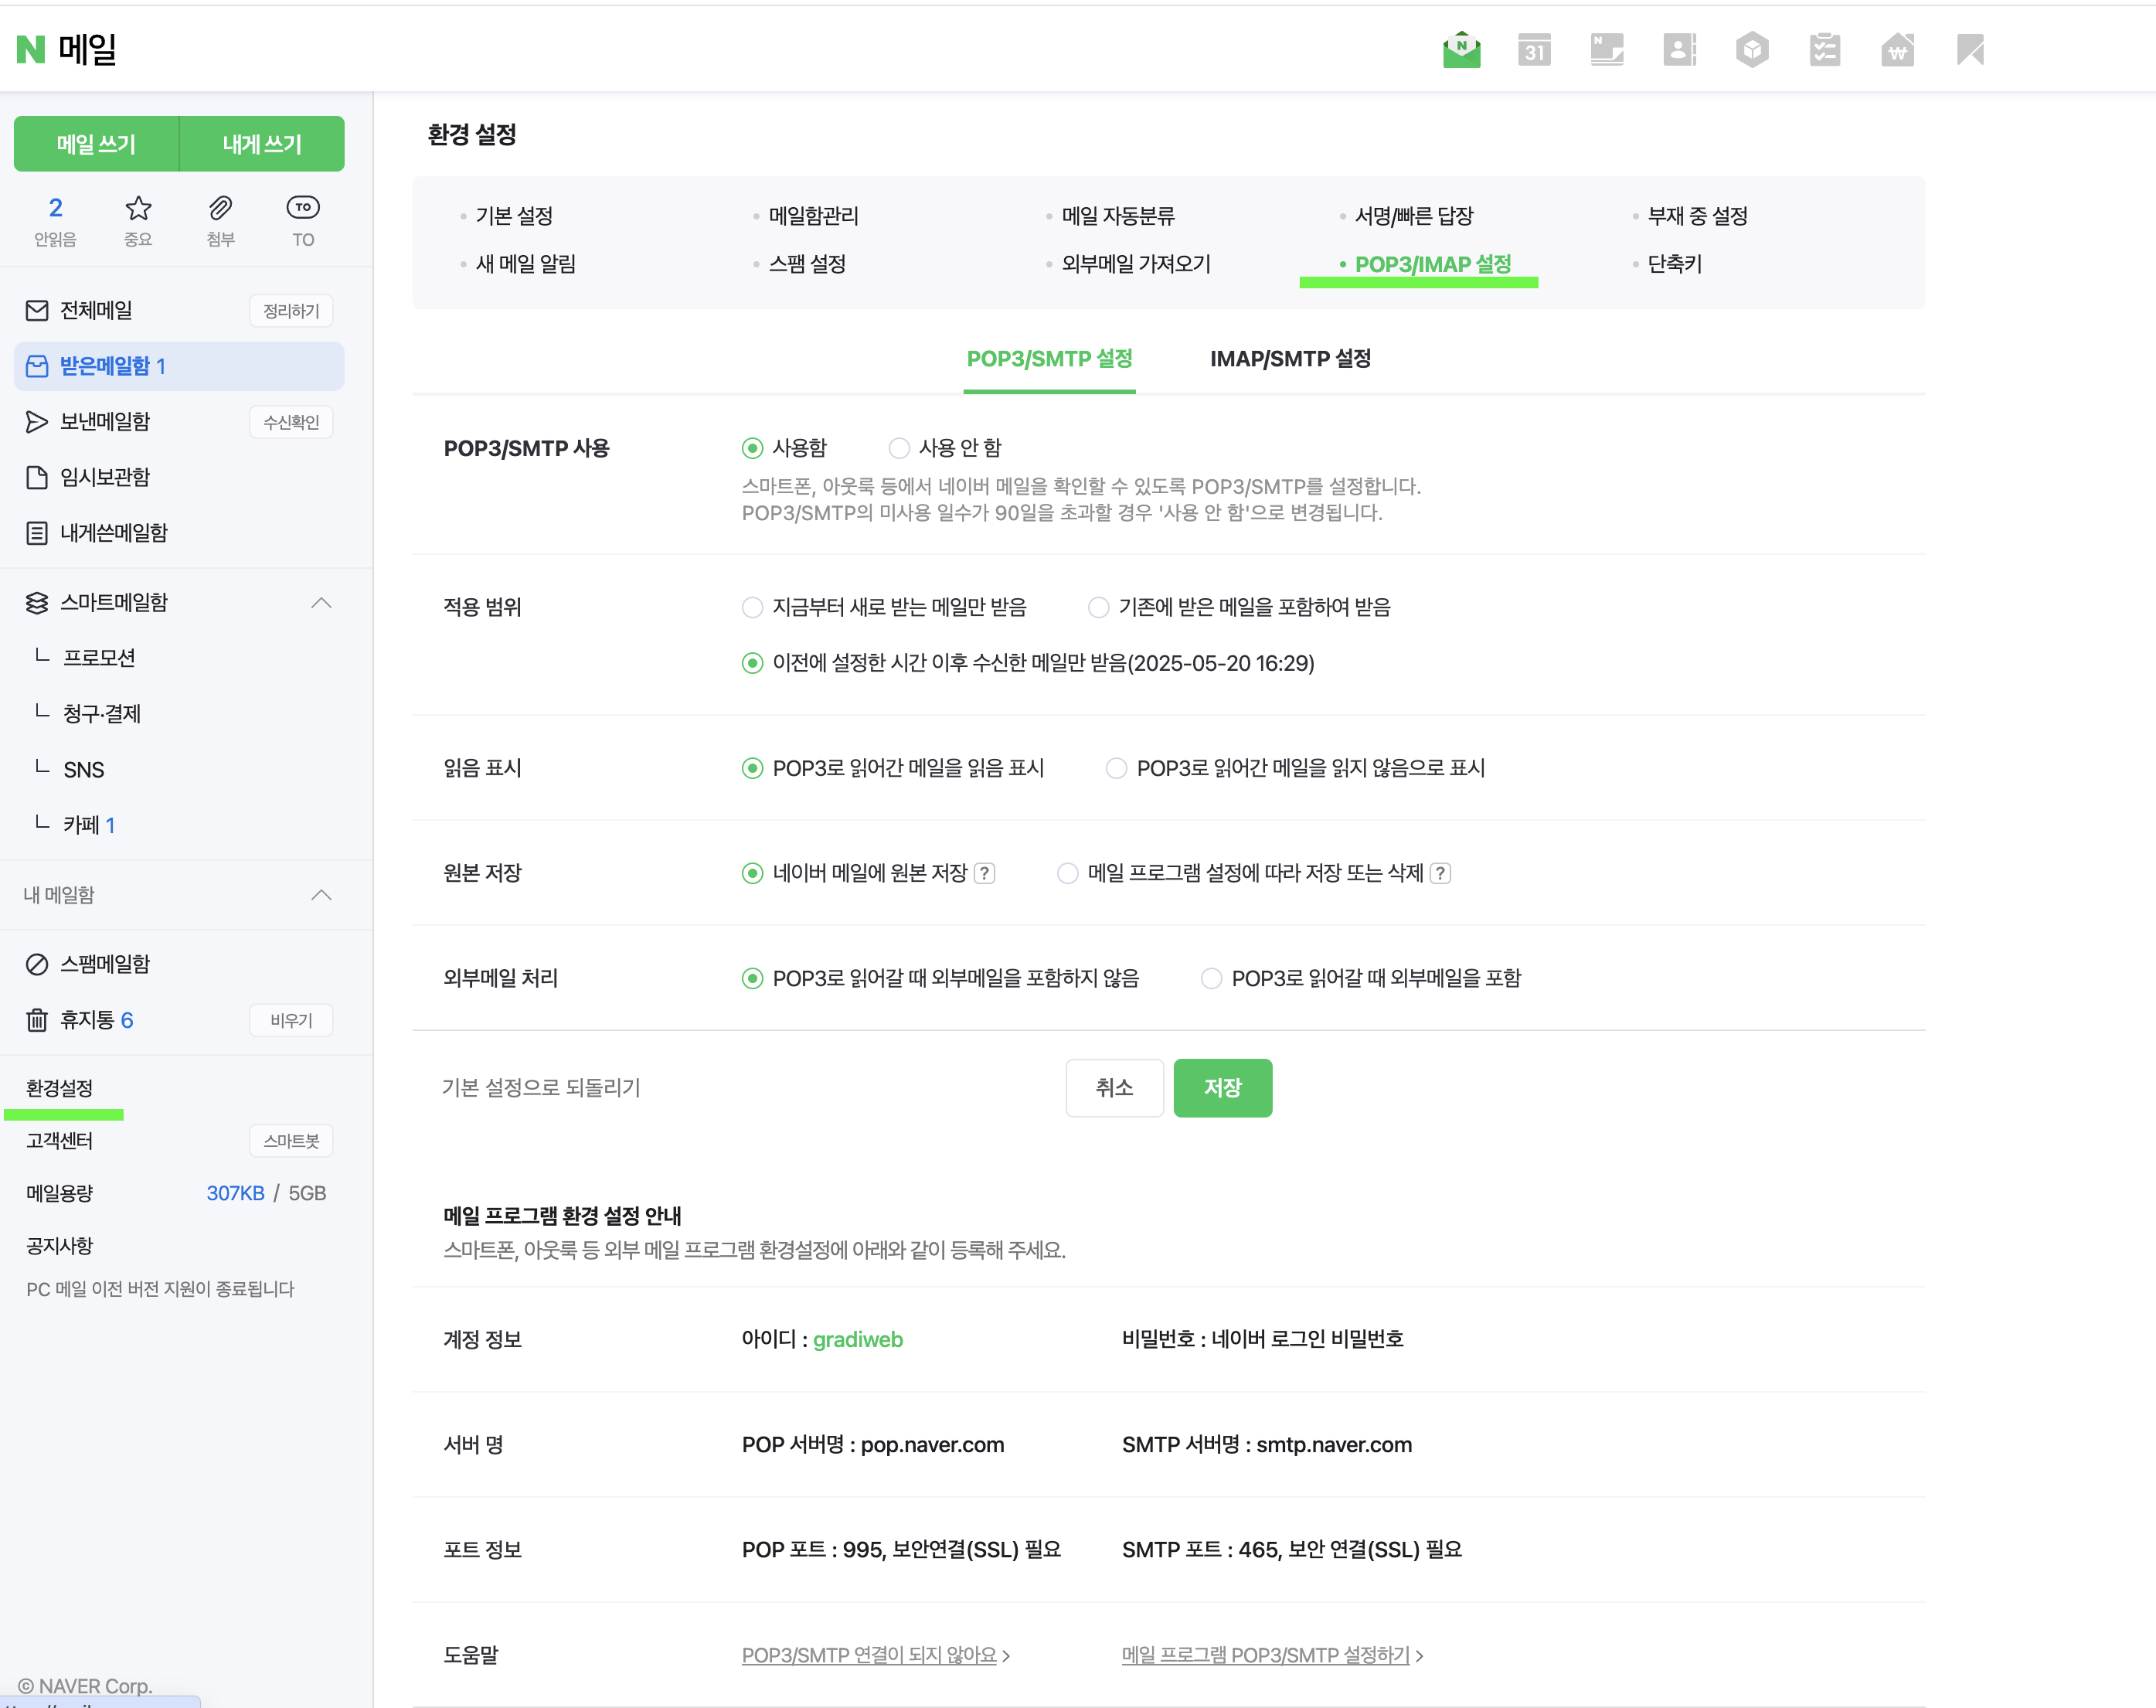
Task: Open the household ledger won icon
Action: [x=1897, y=50]
